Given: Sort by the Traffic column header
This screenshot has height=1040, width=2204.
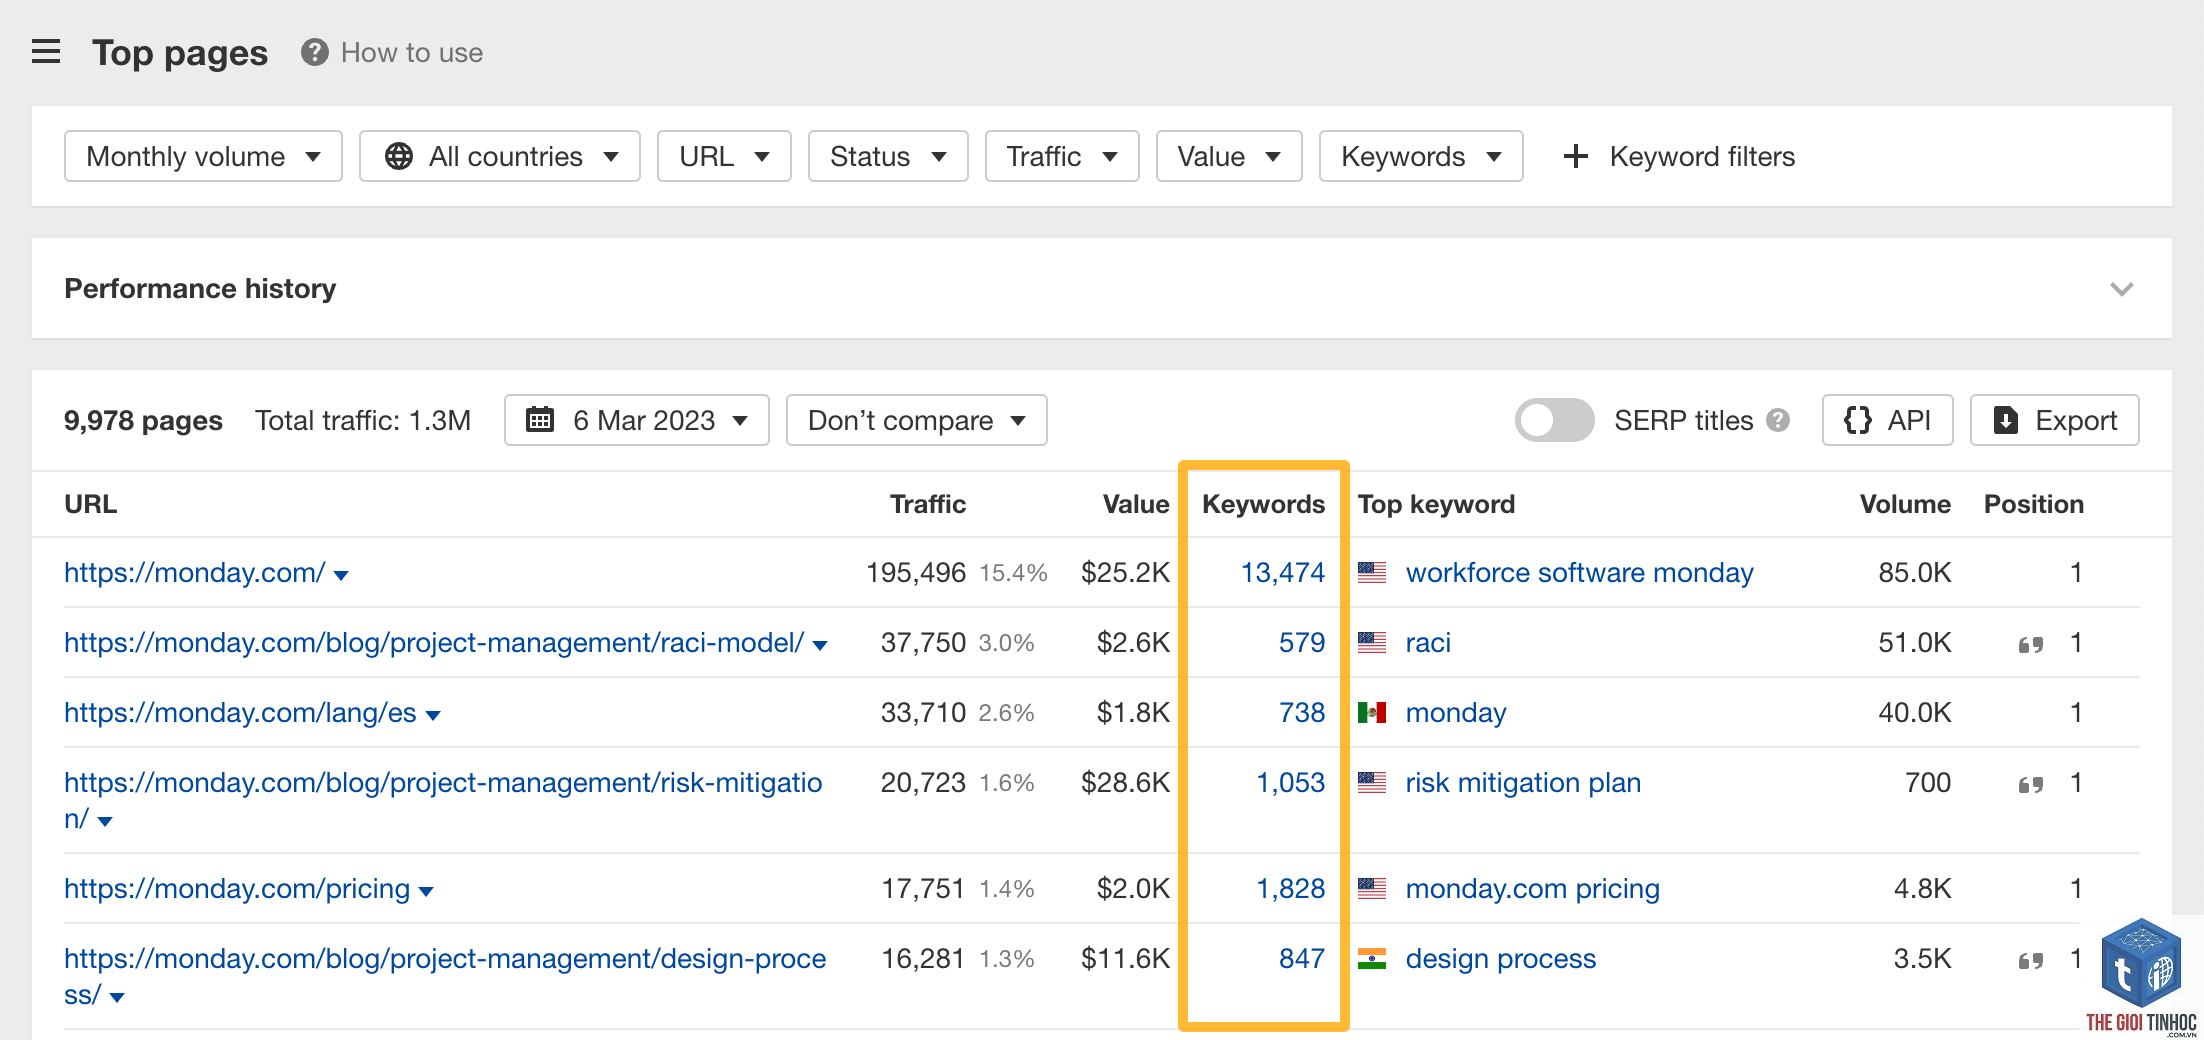Looking at the screenshot, I should tap(928, 504).
